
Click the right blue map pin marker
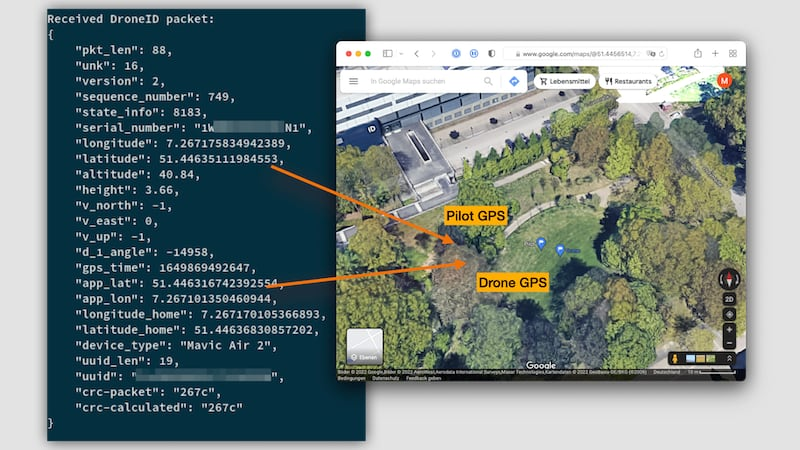coord(560,250)
